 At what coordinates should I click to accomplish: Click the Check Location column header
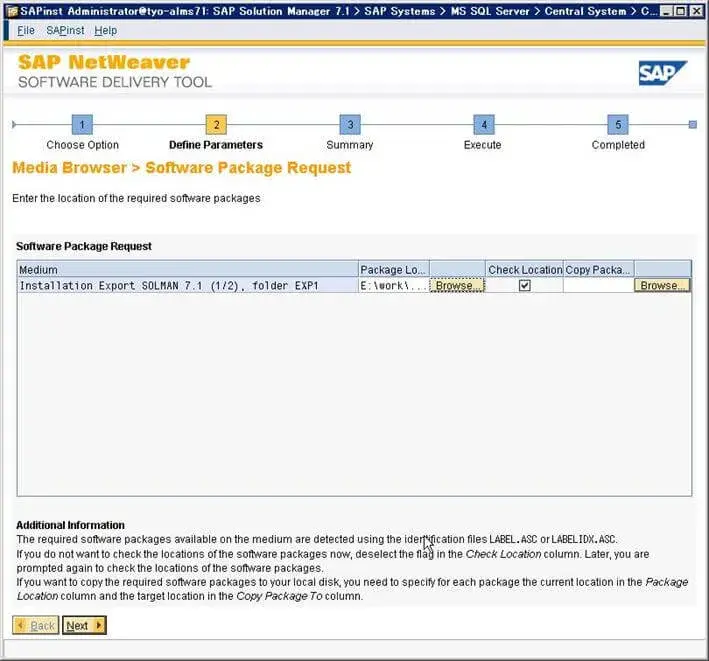[525, 269]
